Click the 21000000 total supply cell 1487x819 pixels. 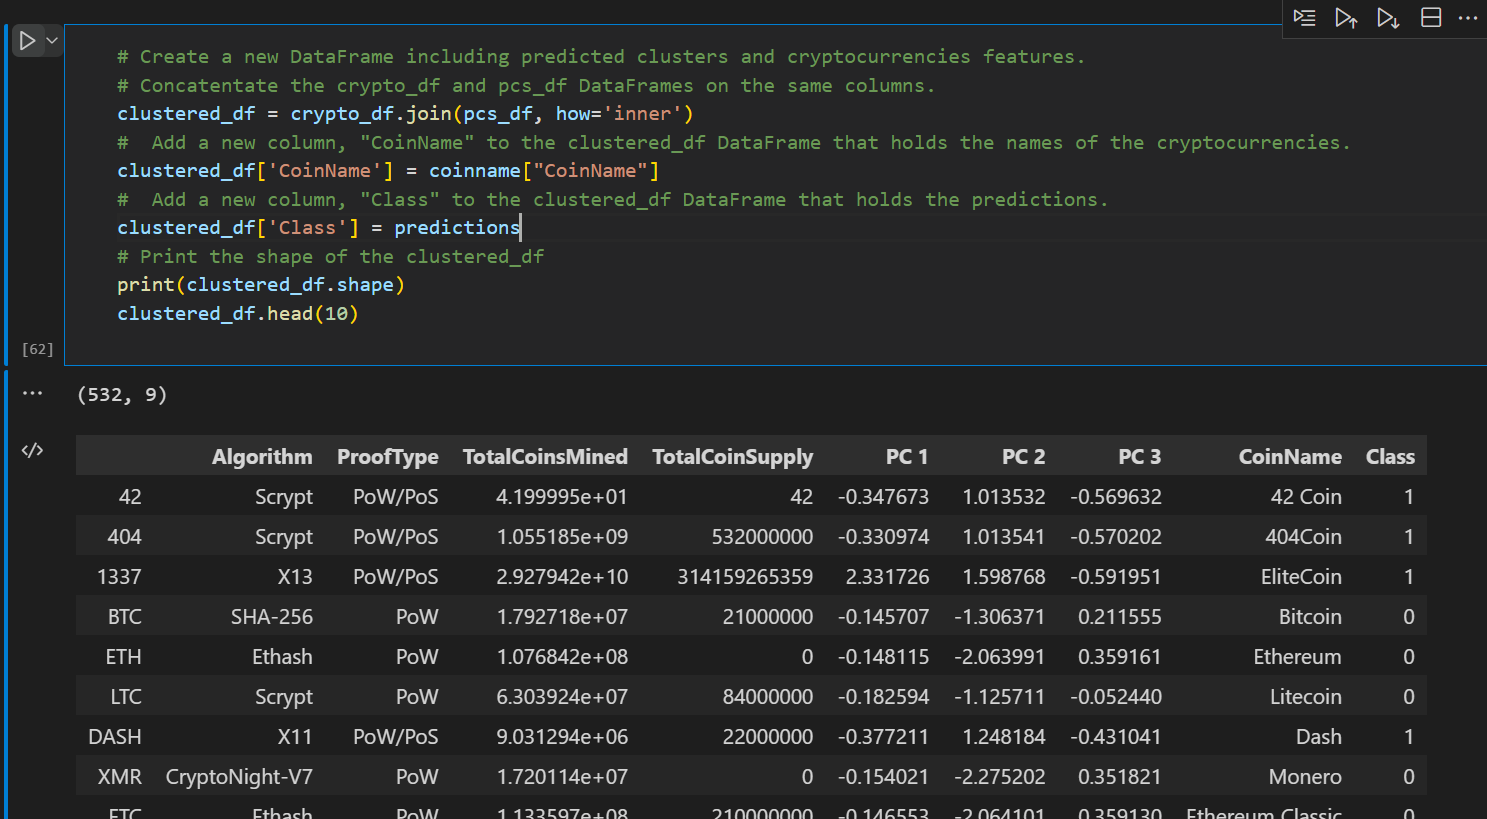point(768,617)
